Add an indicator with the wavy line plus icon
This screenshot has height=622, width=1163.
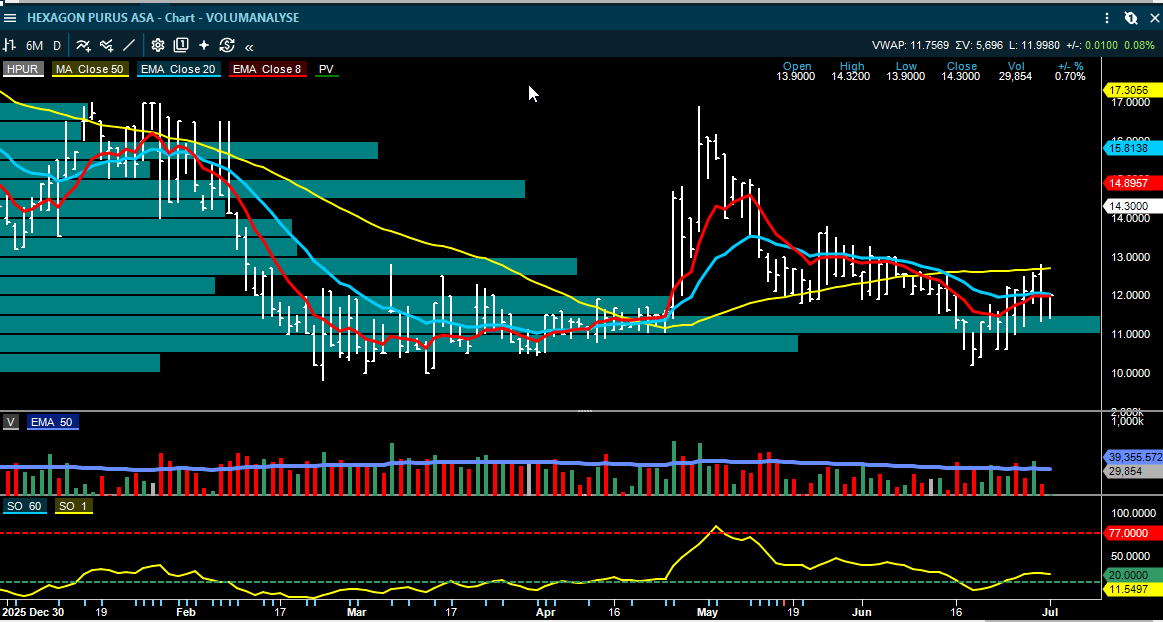(83, 45)
